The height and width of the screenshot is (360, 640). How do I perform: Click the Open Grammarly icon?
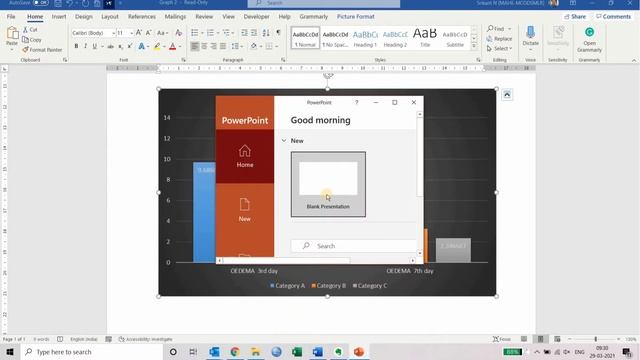pos(589,32)
